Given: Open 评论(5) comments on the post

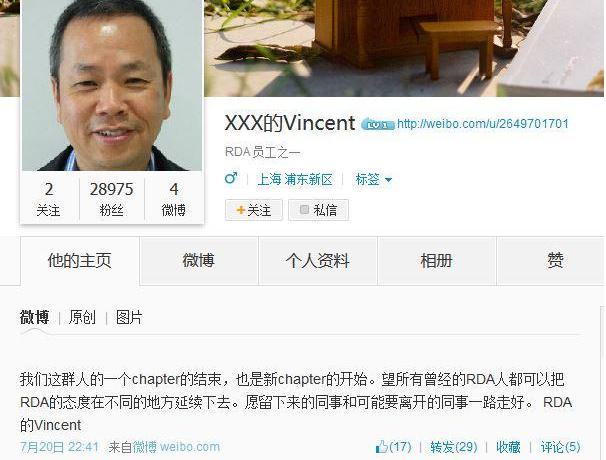Looking at the screenshot, I should pyautogui.click(x=560, y=447).
